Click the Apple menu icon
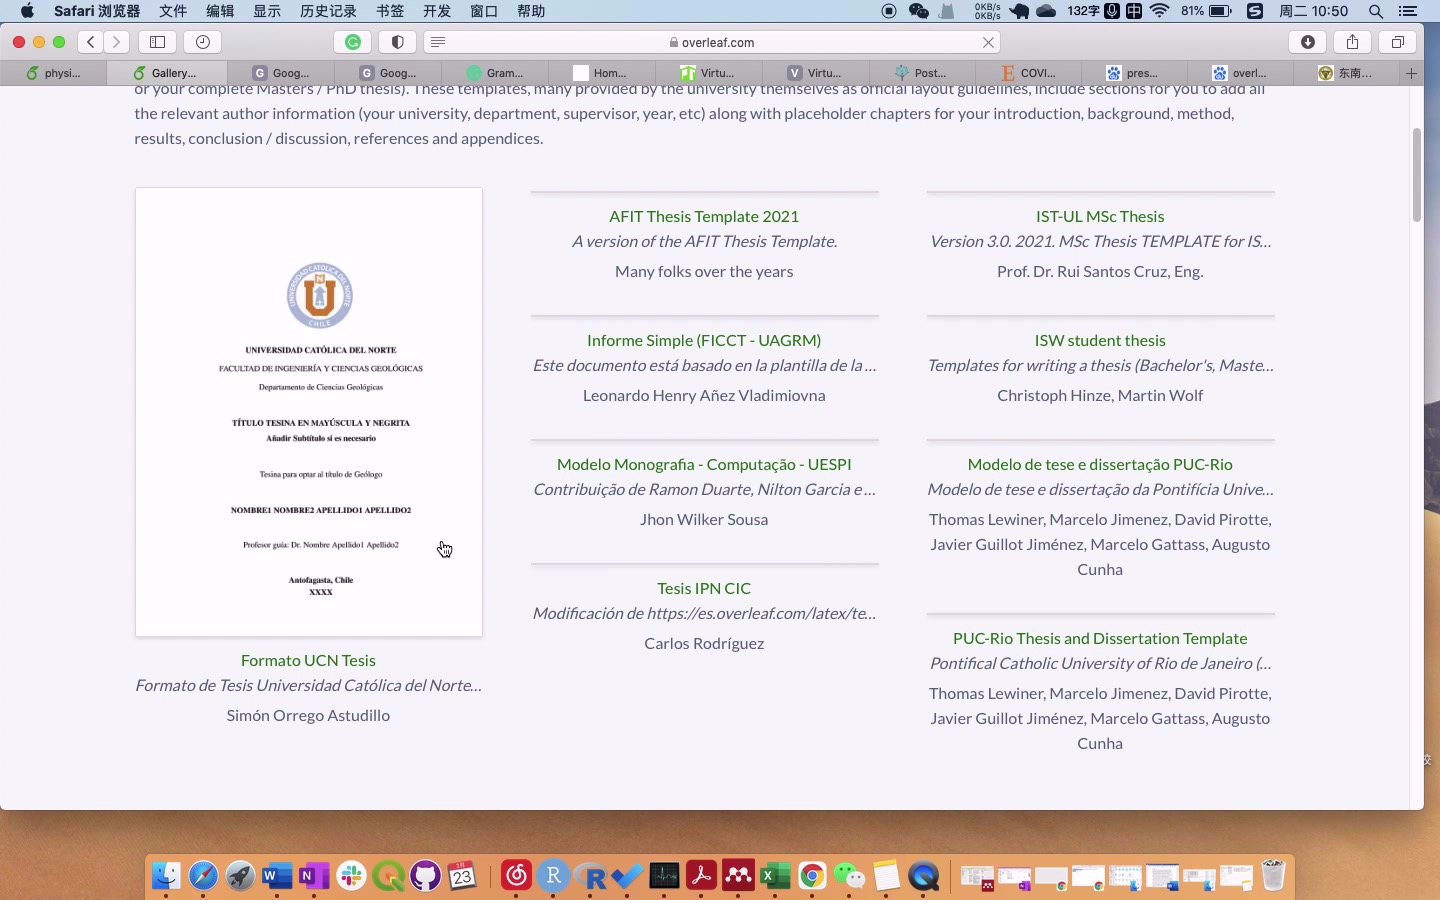The height and width of the screenshot is (900, 1440). [27, 11]
